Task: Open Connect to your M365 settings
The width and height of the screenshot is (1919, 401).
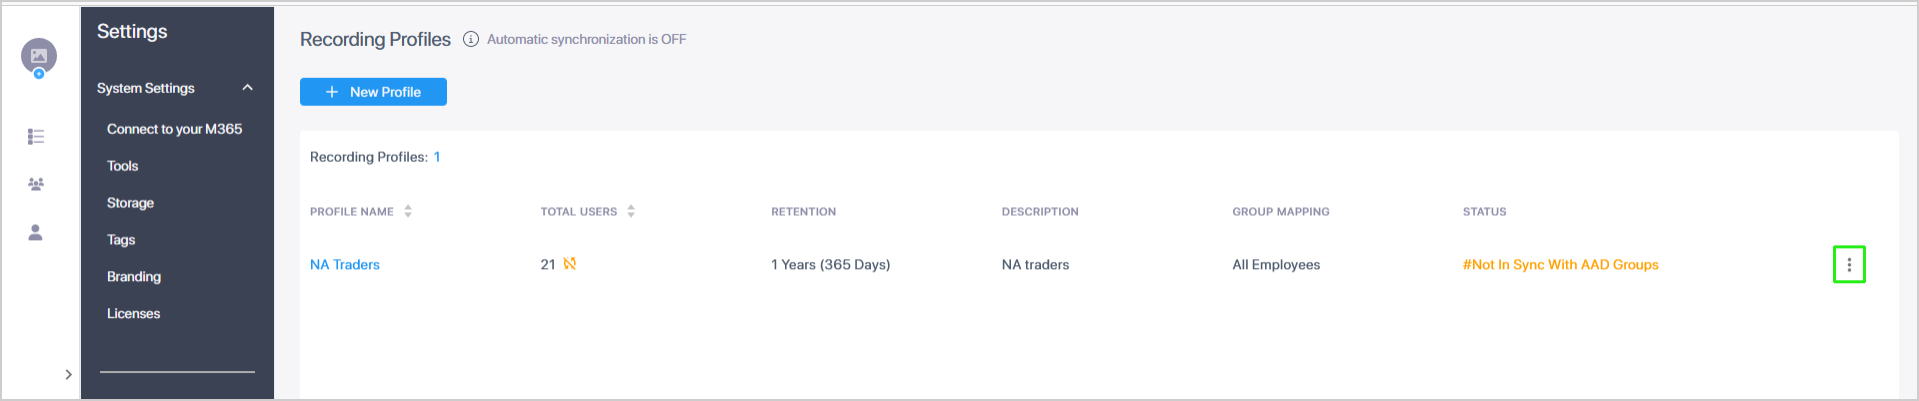Action: [174, 129]
